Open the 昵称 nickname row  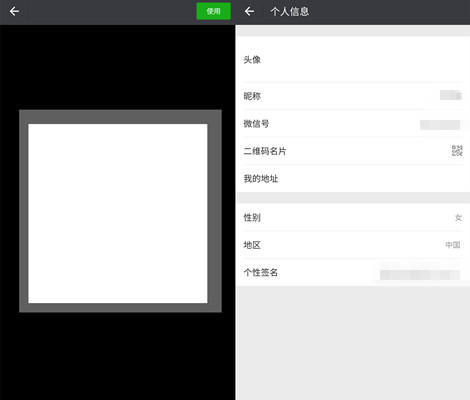pyautogui.click(x=353, y=96)
